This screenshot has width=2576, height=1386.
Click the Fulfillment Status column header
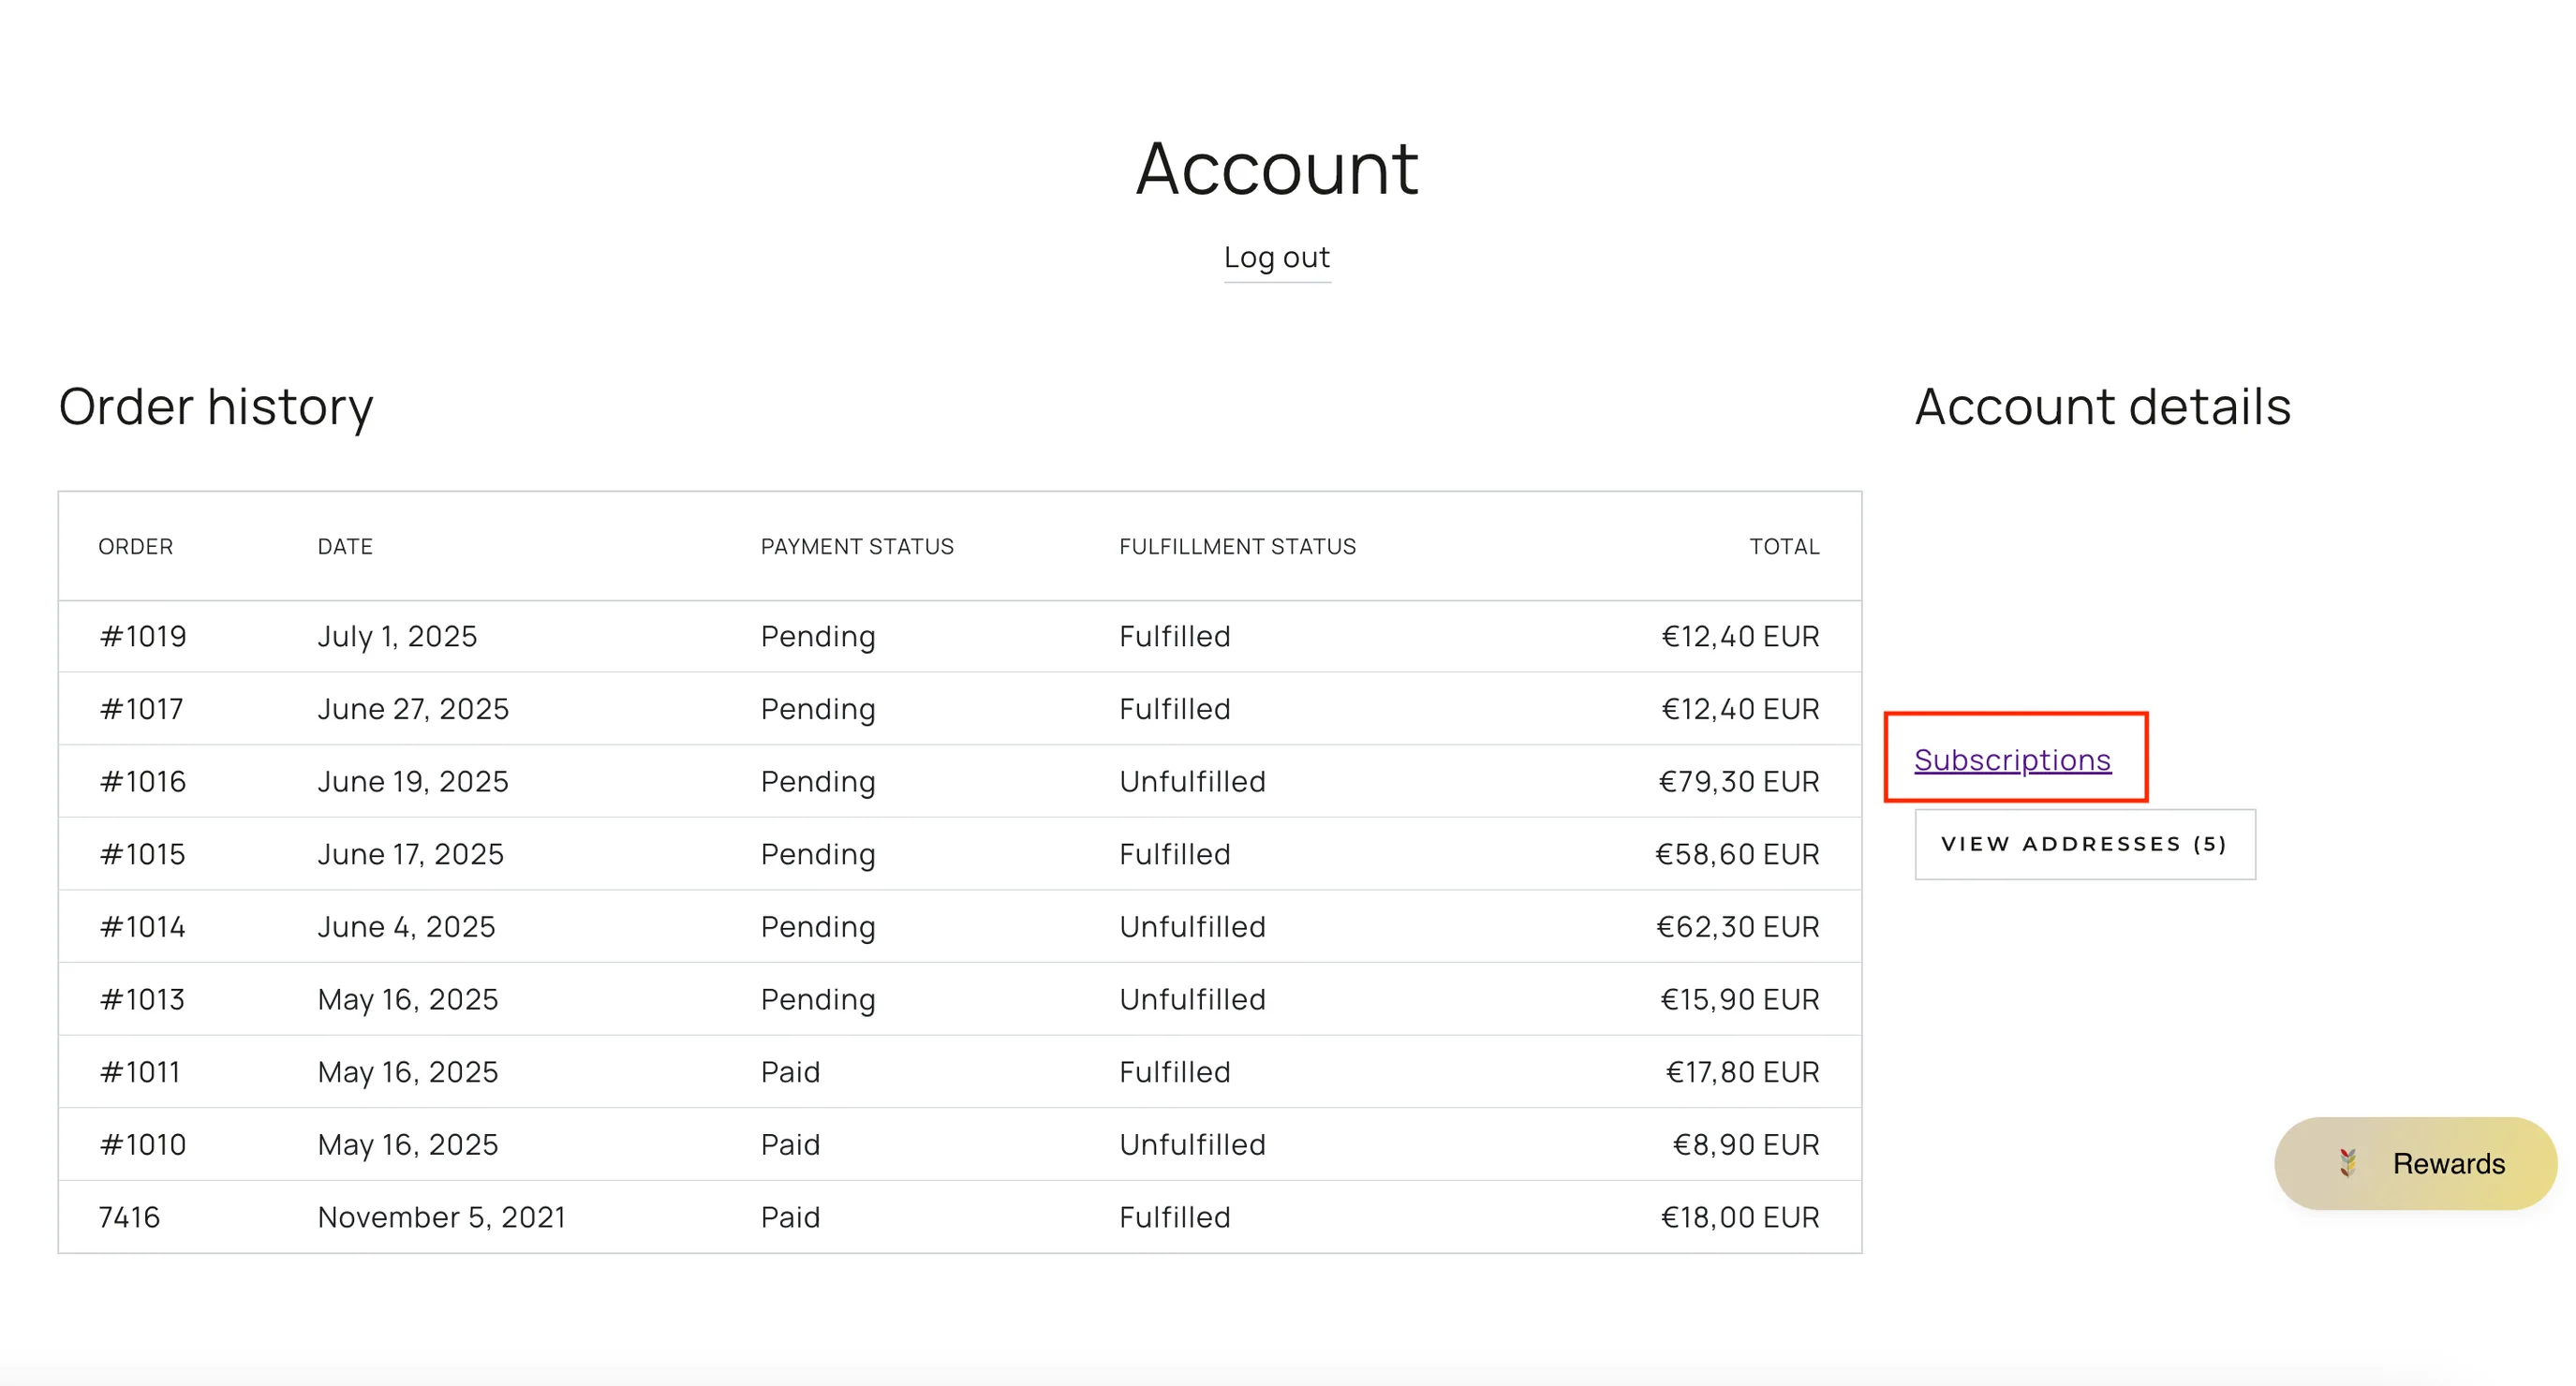(1237, 547)
